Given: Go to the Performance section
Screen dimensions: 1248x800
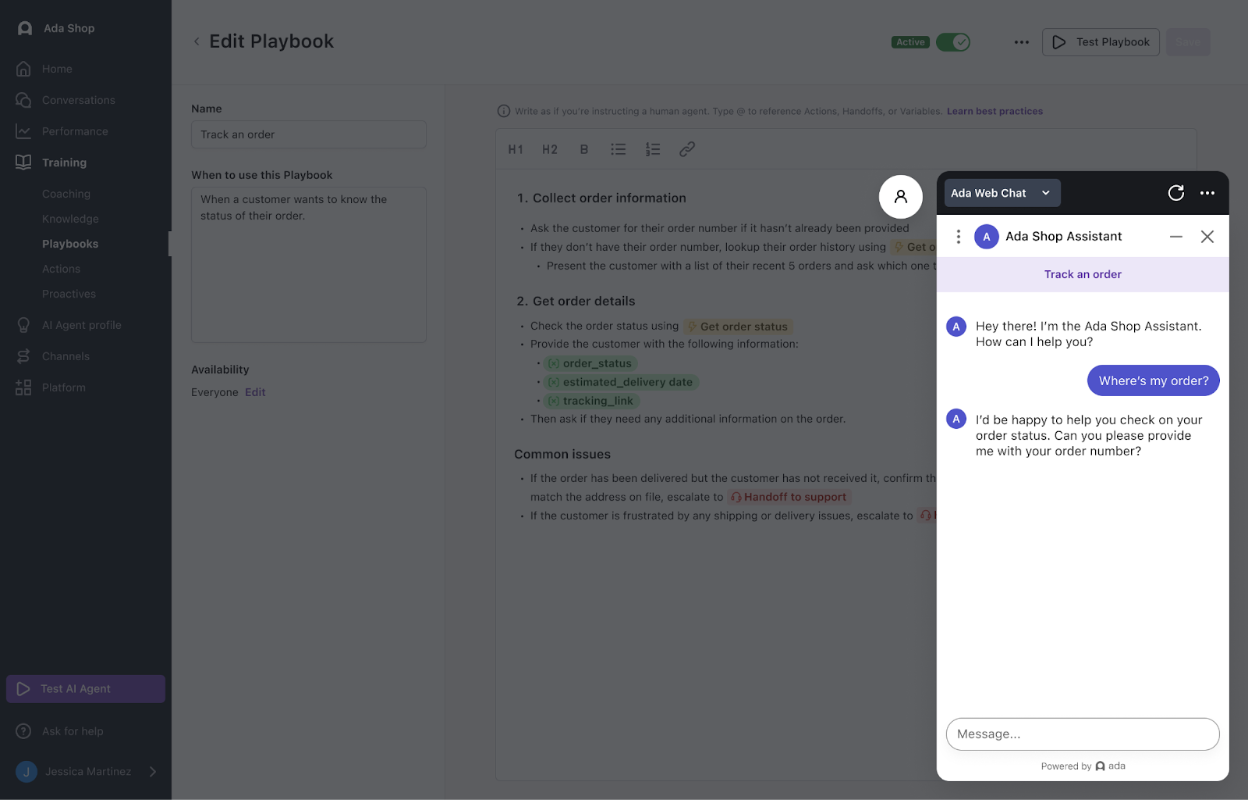Looking at the screenshot, I should coord(75,131).
